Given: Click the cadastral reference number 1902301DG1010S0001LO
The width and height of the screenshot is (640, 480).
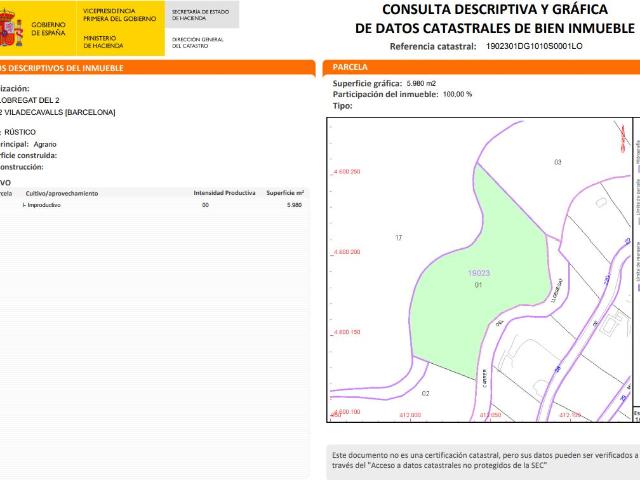Looking at the screenshot, I should tap(533, 47).
